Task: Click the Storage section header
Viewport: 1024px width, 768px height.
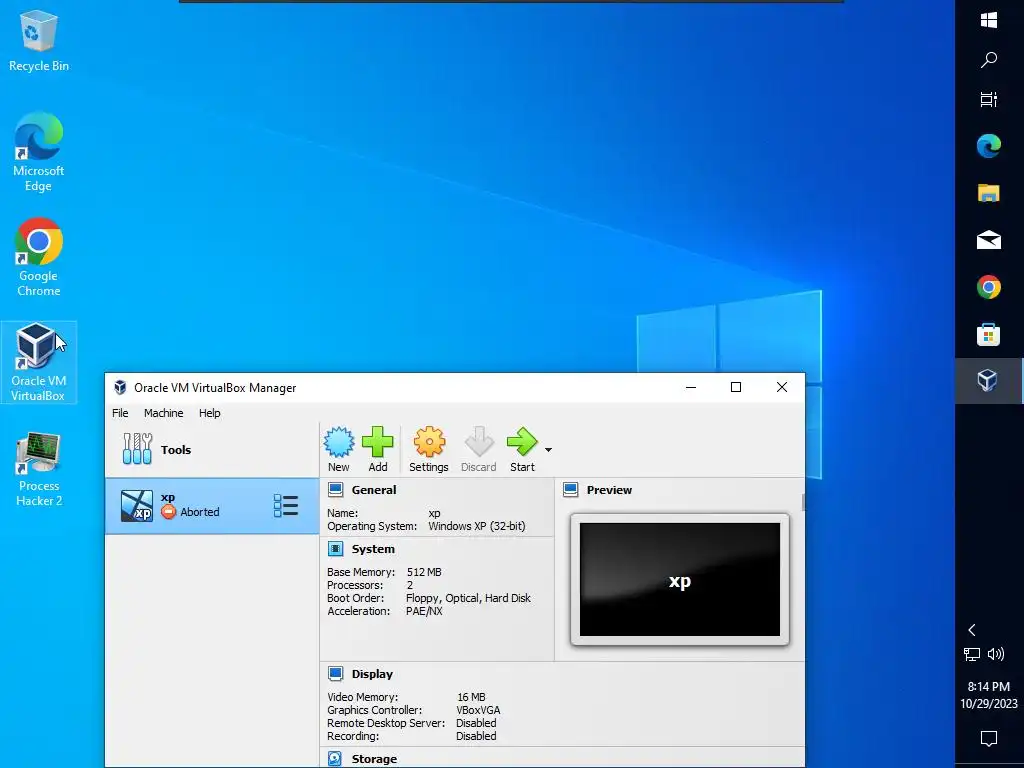Action: [374, 759]
